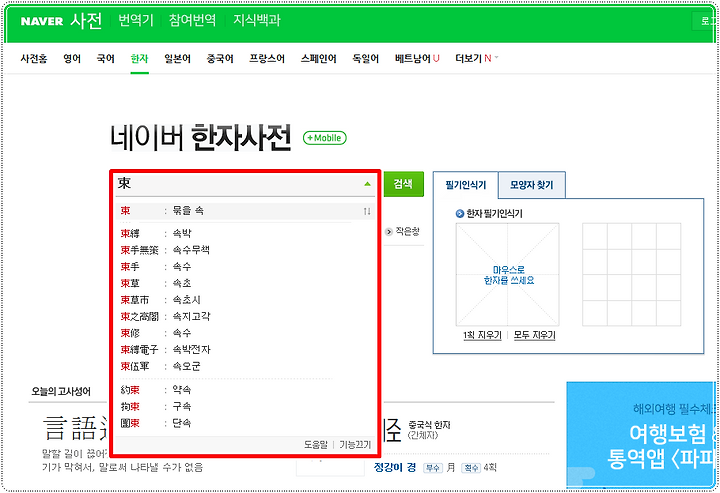This screenshot has height=493, width=720.
Task: Click the 네이버 한자사전 title
Action: point(200,138)
